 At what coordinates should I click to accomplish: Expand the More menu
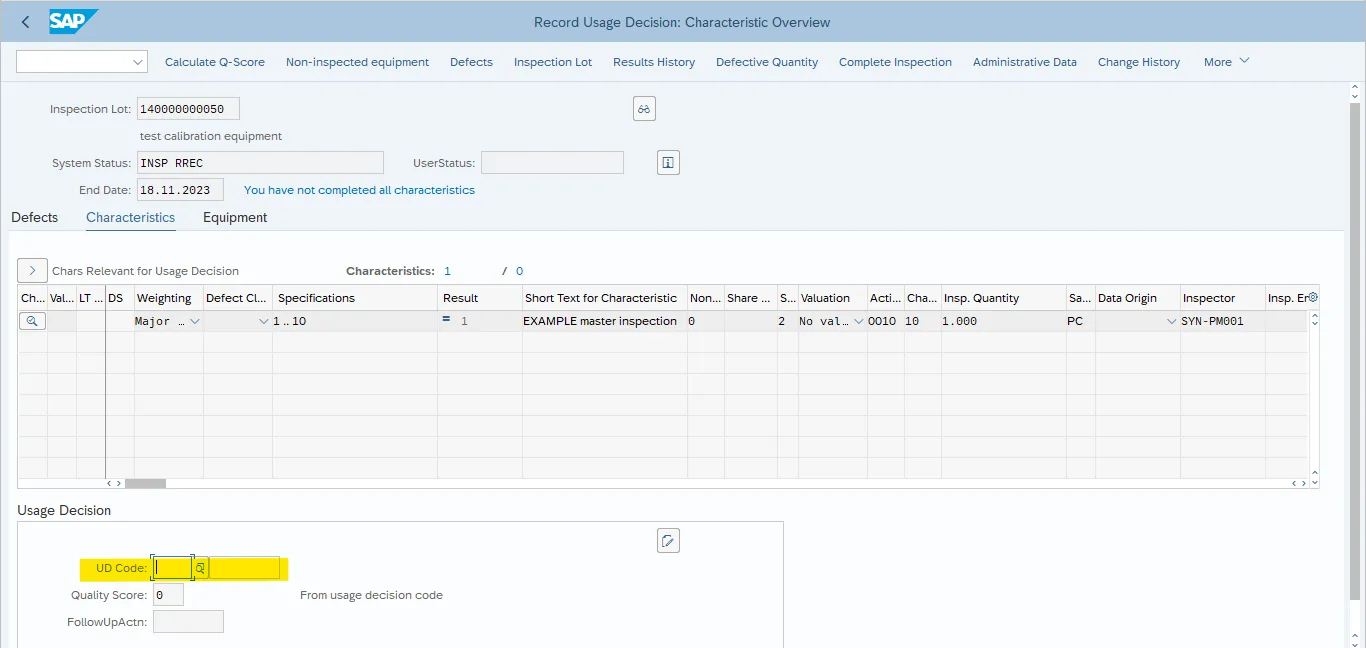tap(1226, 62)
